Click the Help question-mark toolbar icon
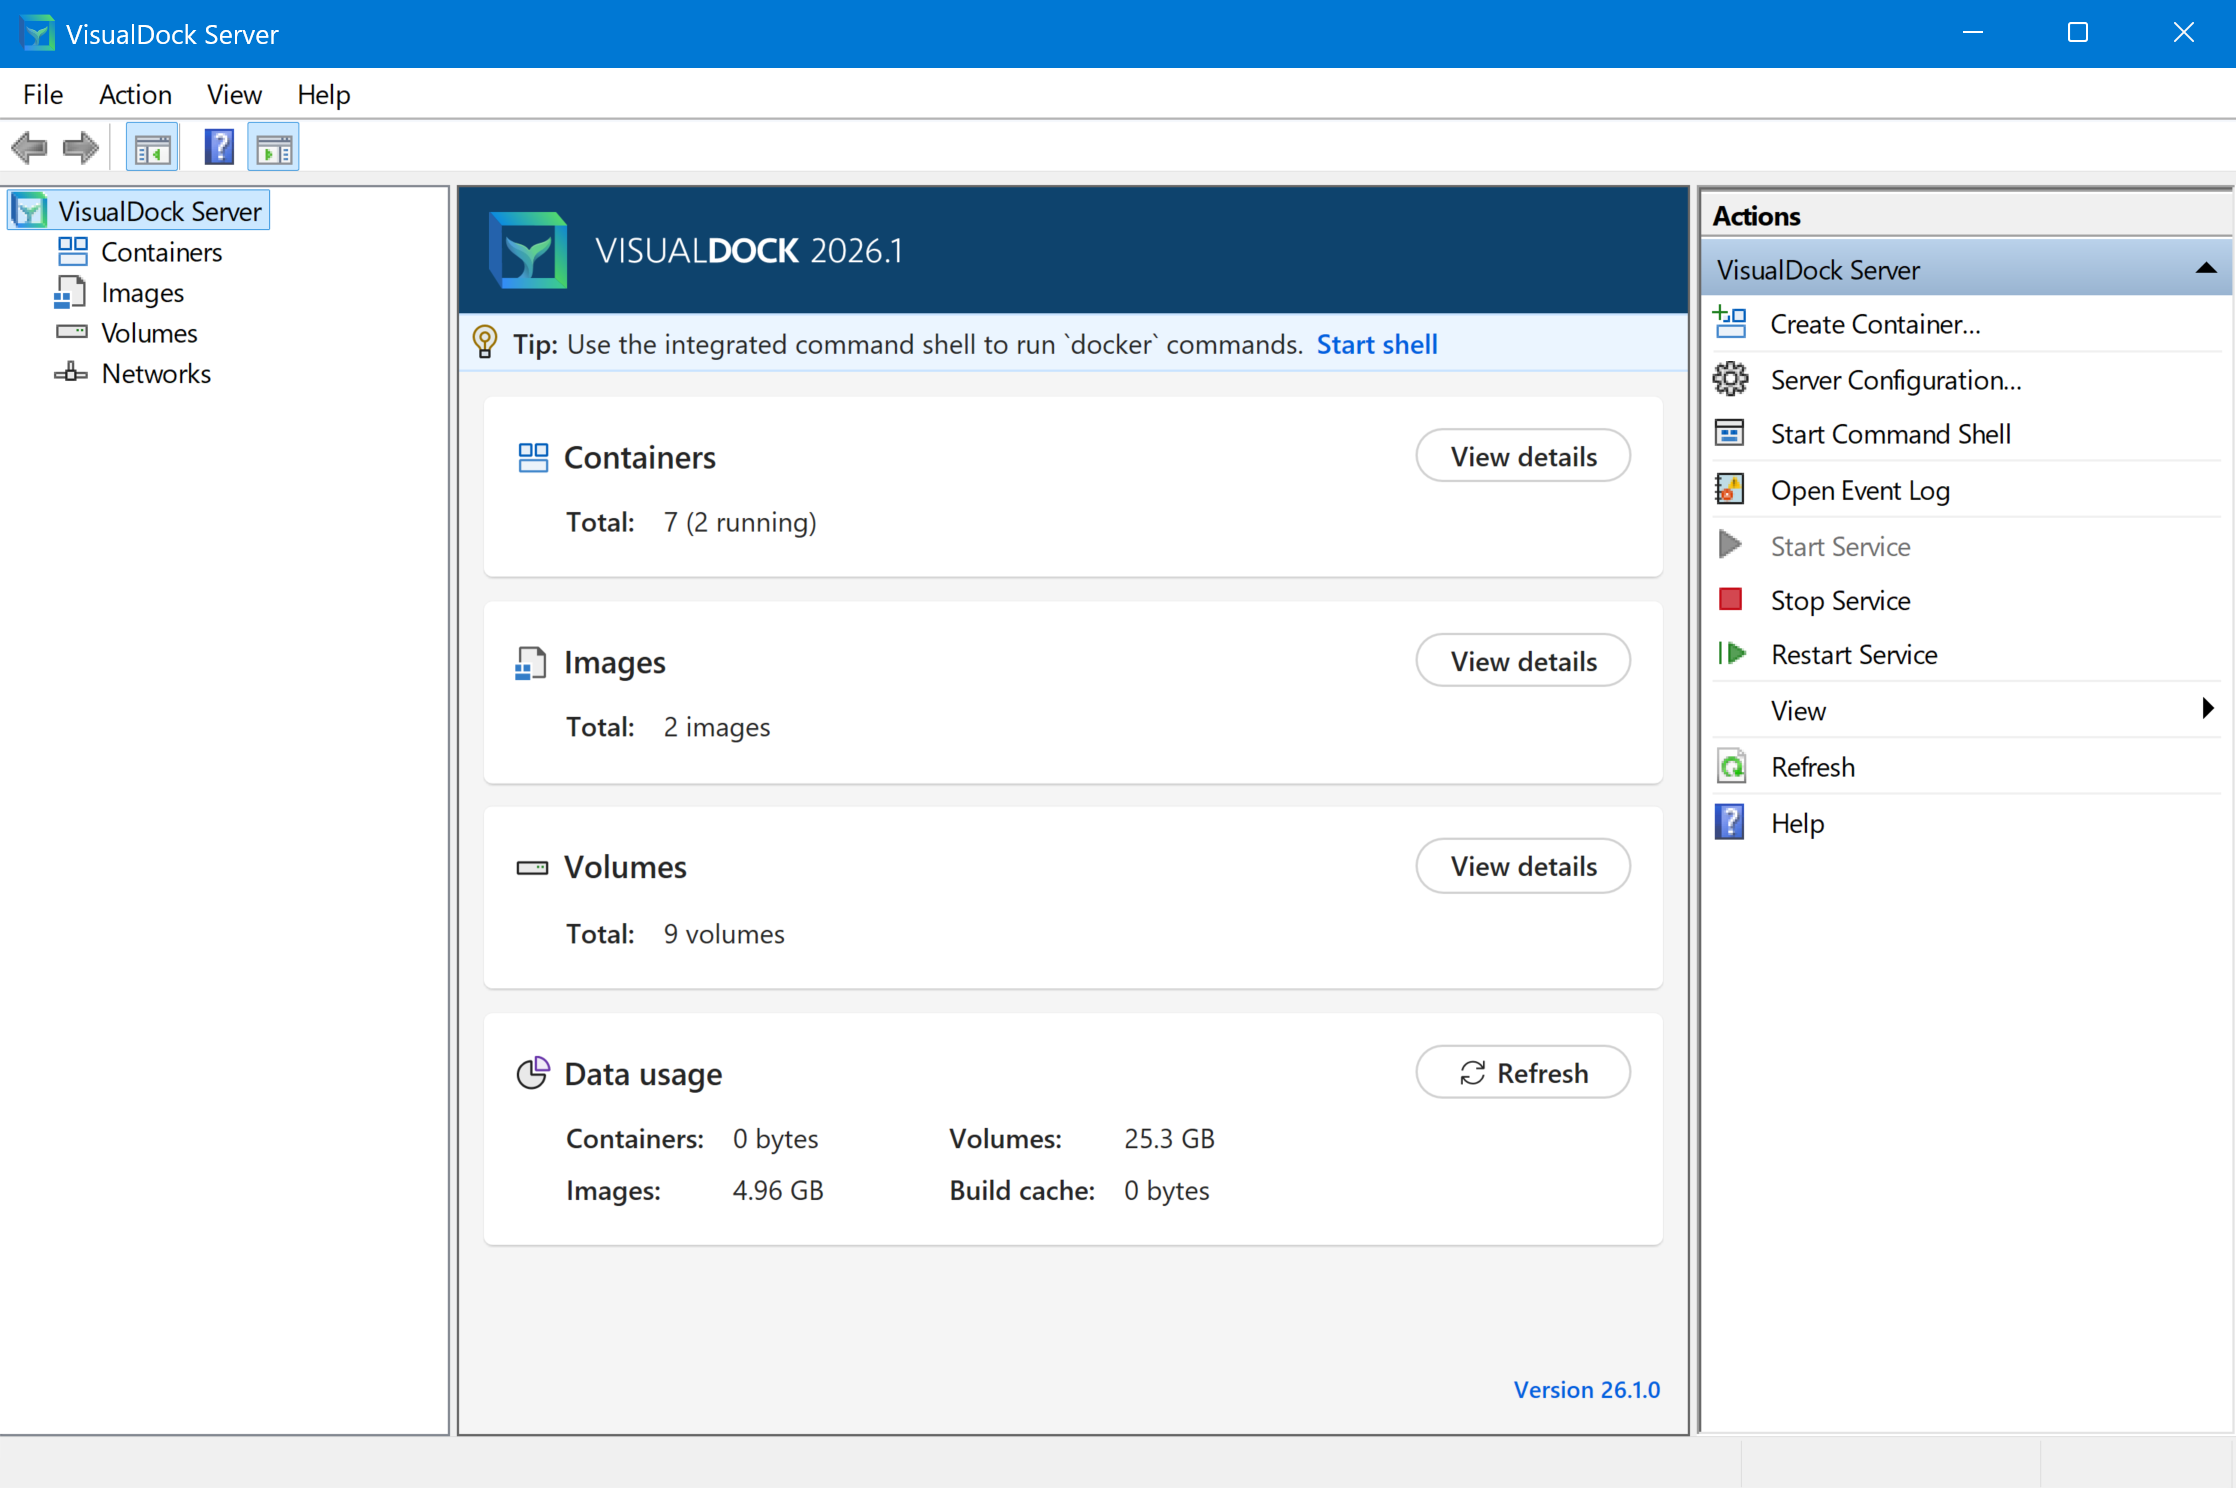 point(219,148)
